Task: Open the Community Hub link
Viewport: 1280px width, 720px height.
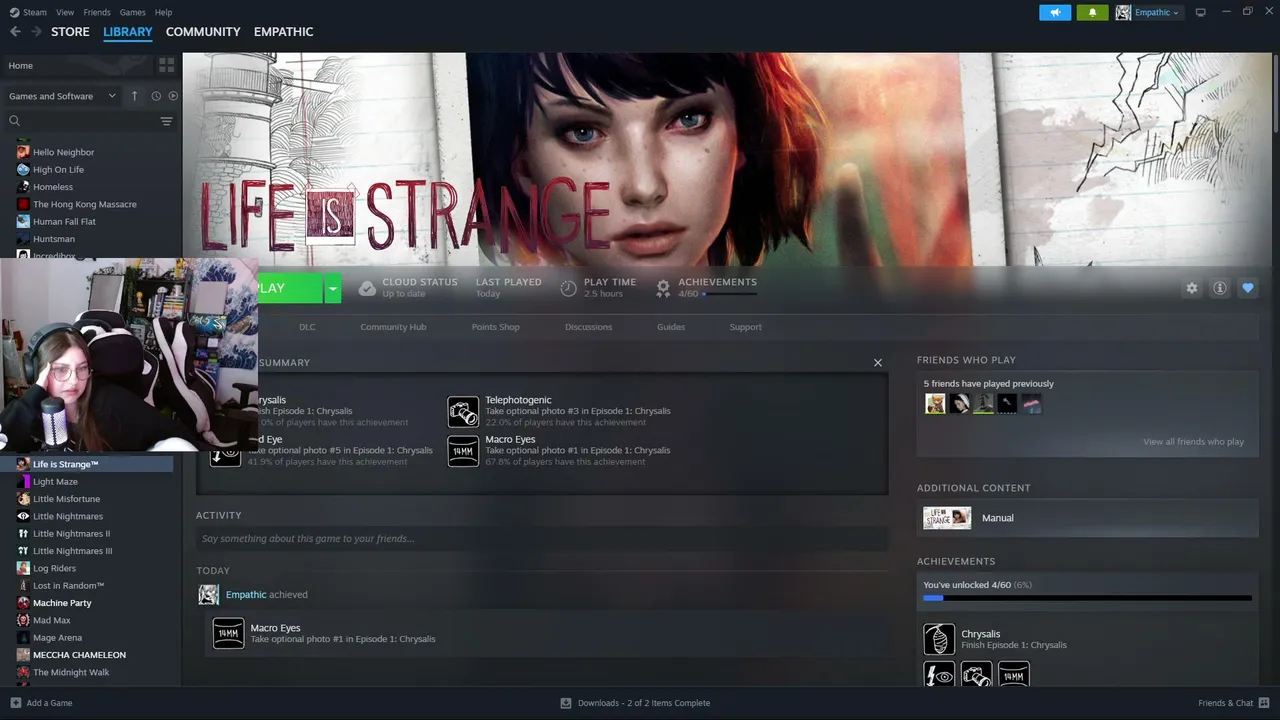Action: 393,327
